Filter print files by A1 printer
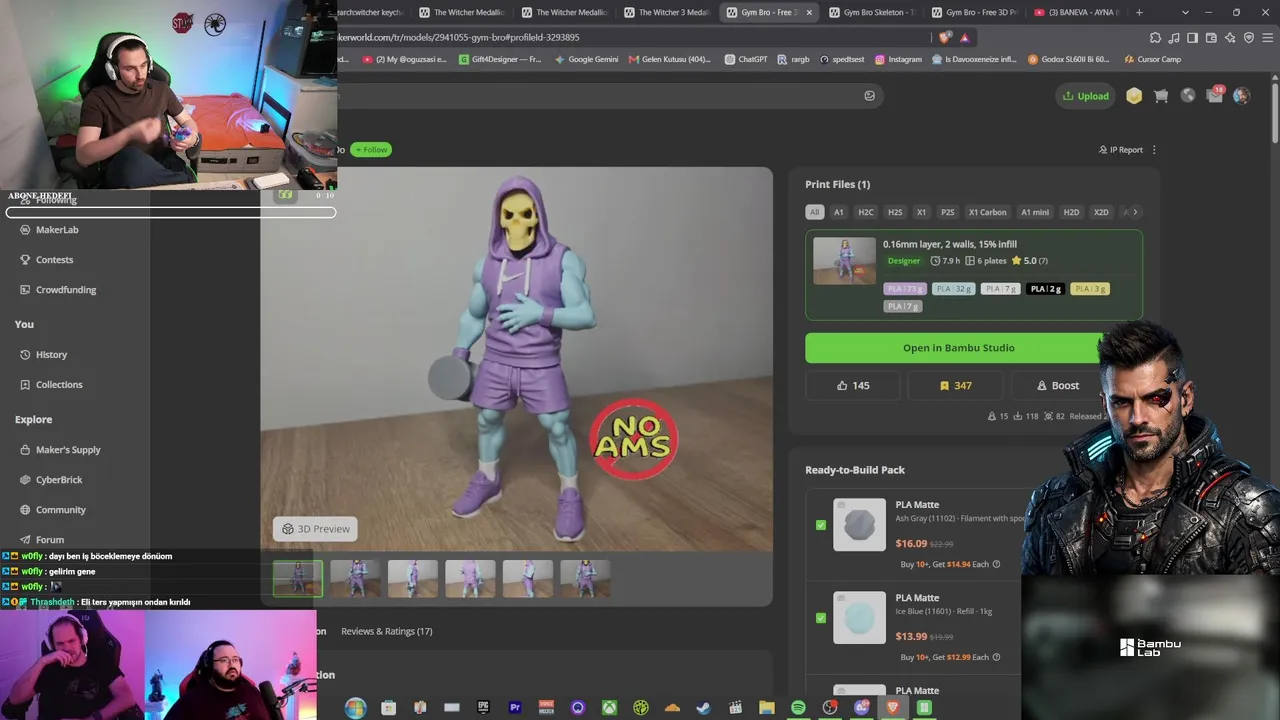The width and height of the screenshot is (1280, 720). (x=839, y=212)
